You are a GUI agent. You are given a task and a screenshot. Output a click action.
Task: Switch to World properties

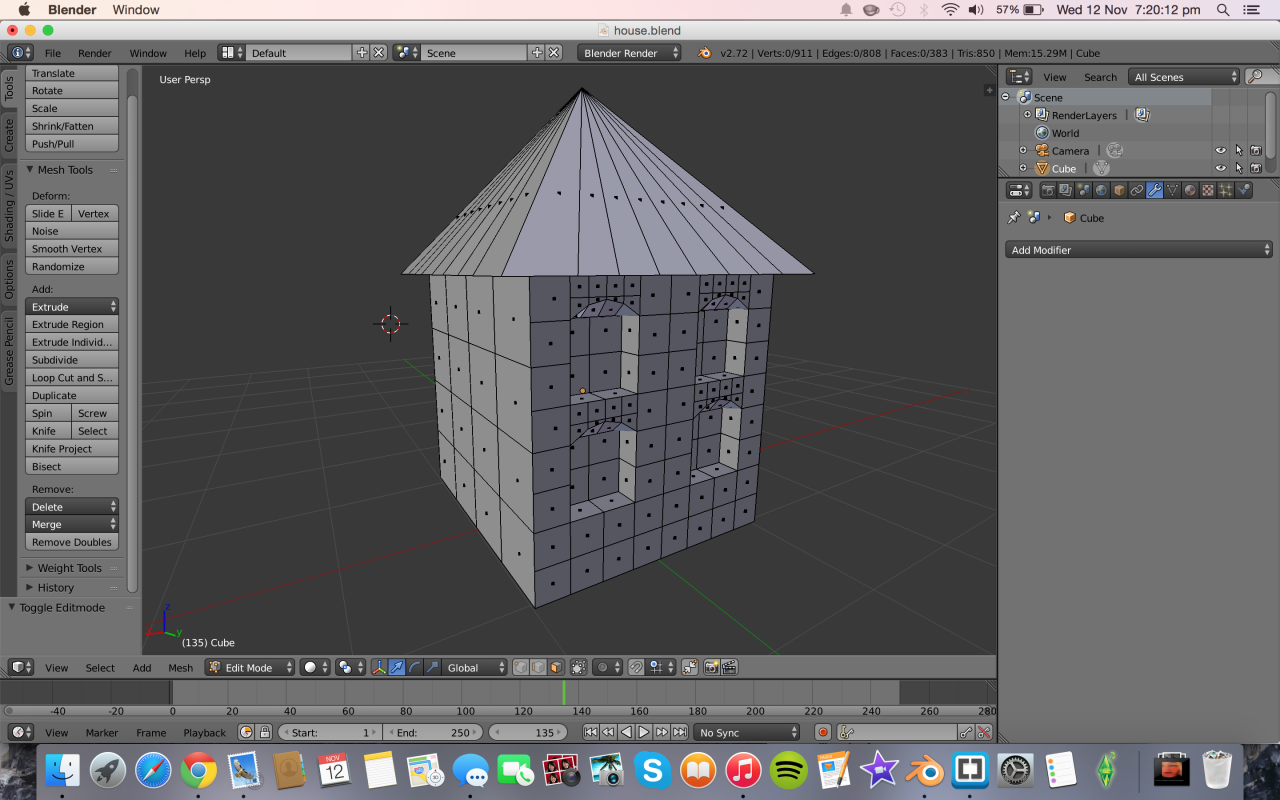pos(1101,189)
